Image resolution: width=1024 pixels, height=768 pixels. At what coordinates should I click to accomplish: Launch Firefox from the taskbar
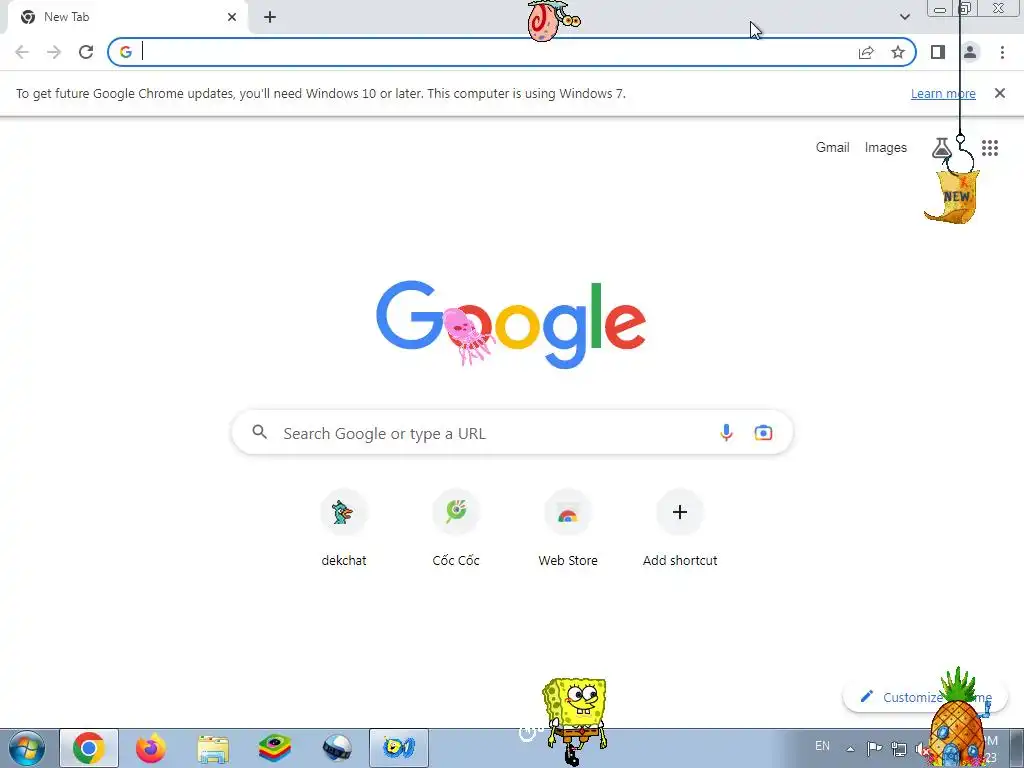coord(150,748)
